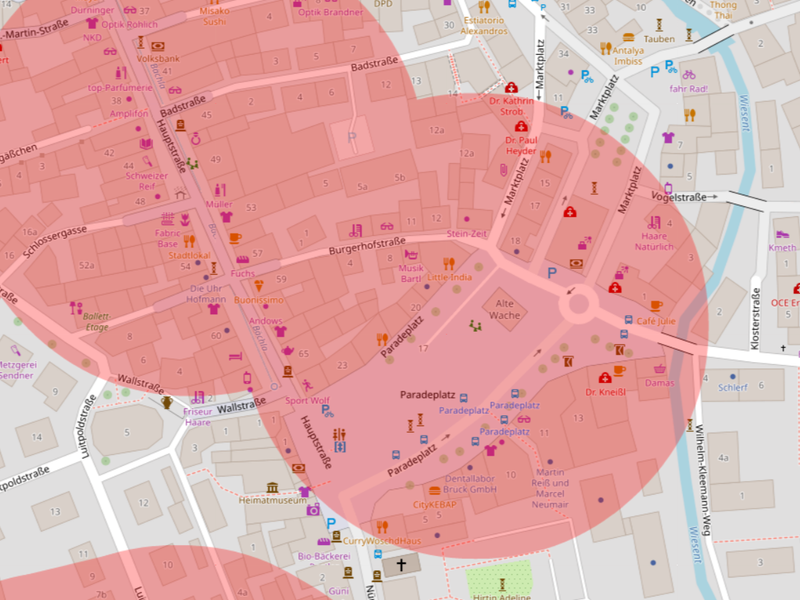Select the Alte Wache building label
The width and height of the screenshot is (800, 600).
505,309
